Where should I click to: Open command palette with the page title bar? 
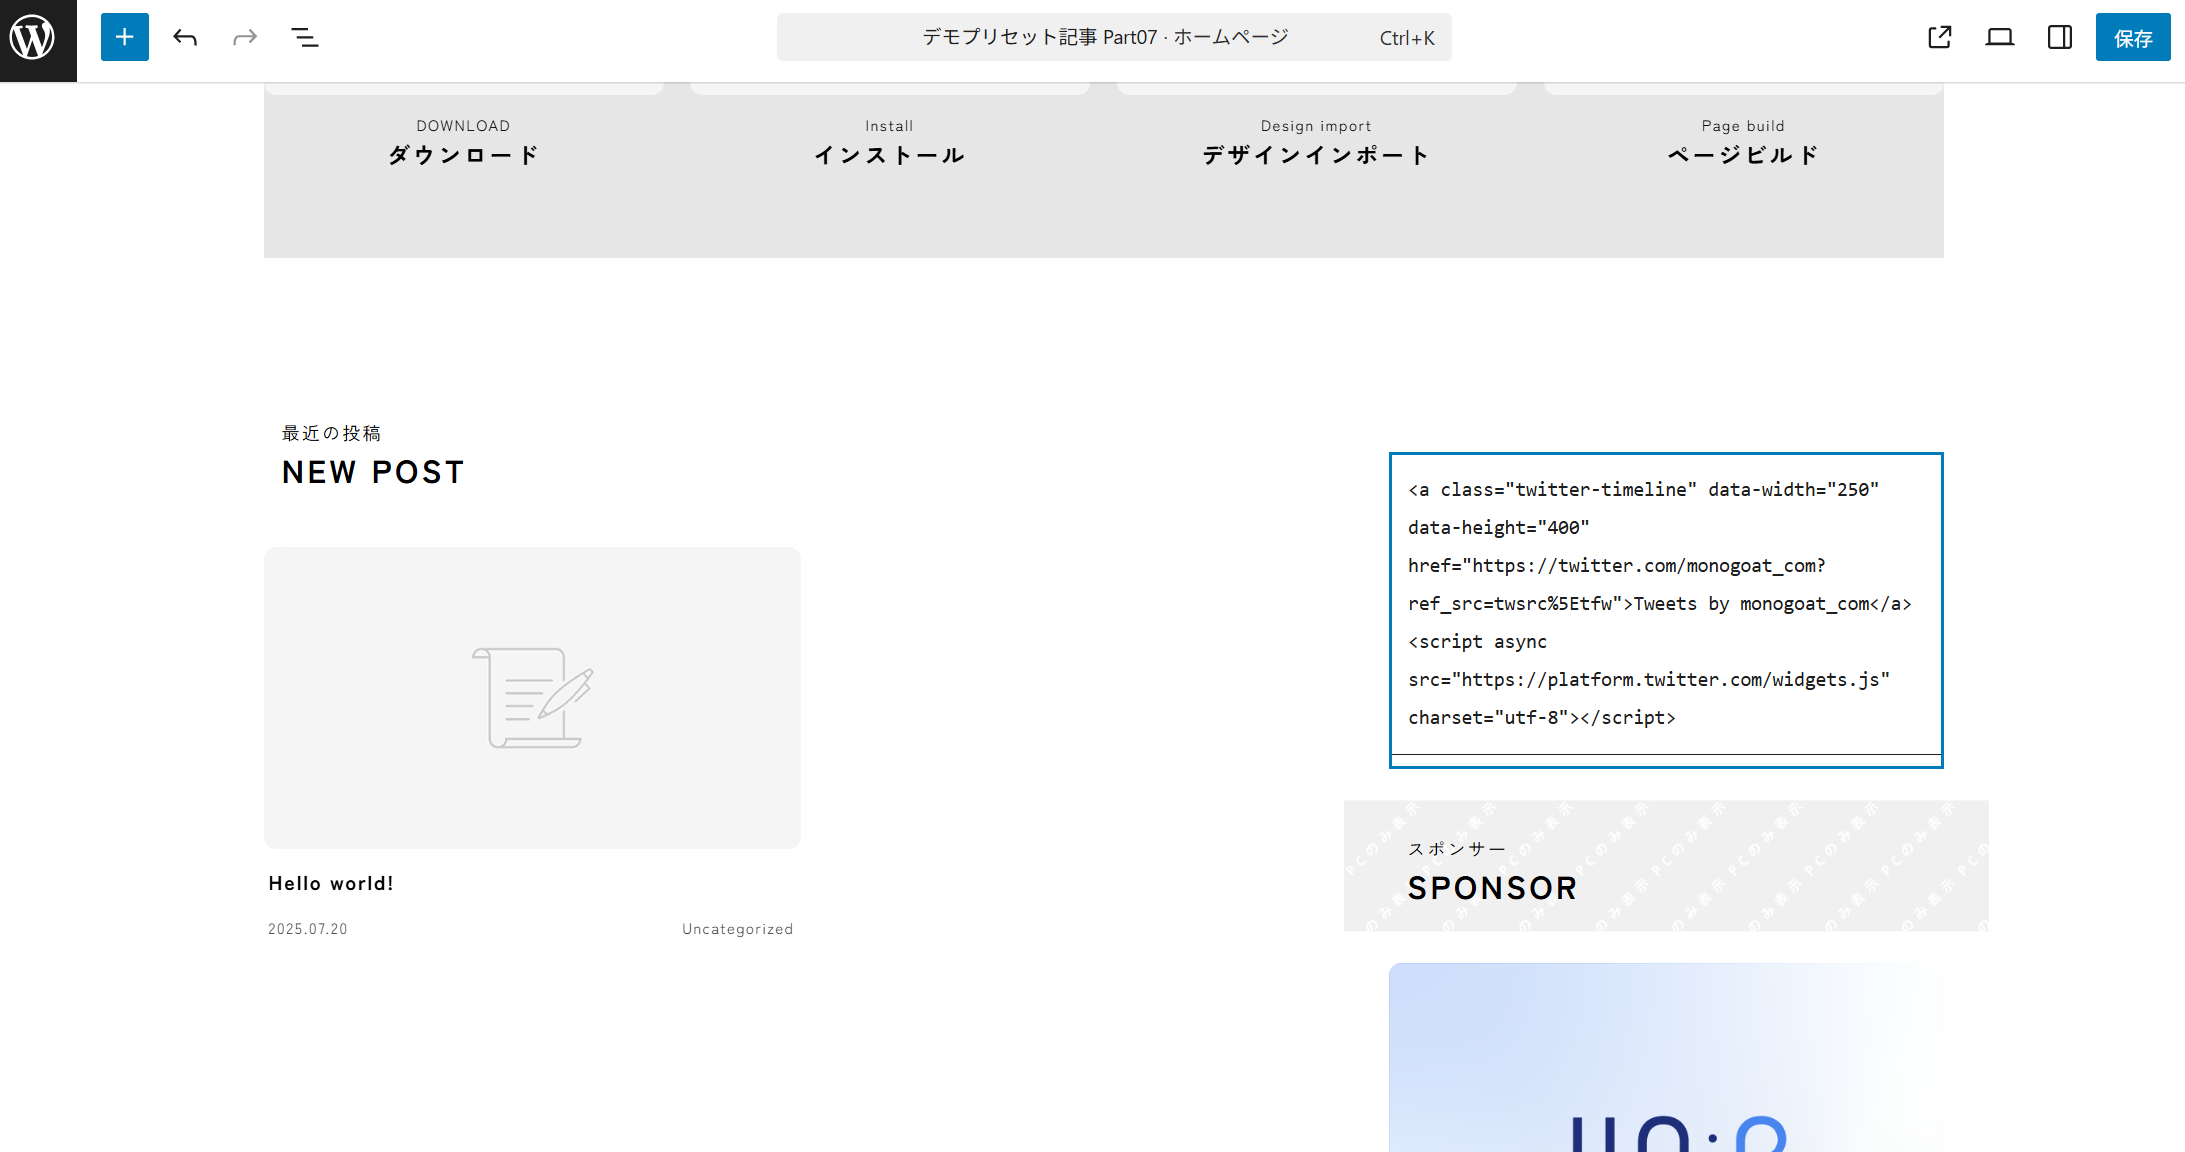[x=1114, y=37]
